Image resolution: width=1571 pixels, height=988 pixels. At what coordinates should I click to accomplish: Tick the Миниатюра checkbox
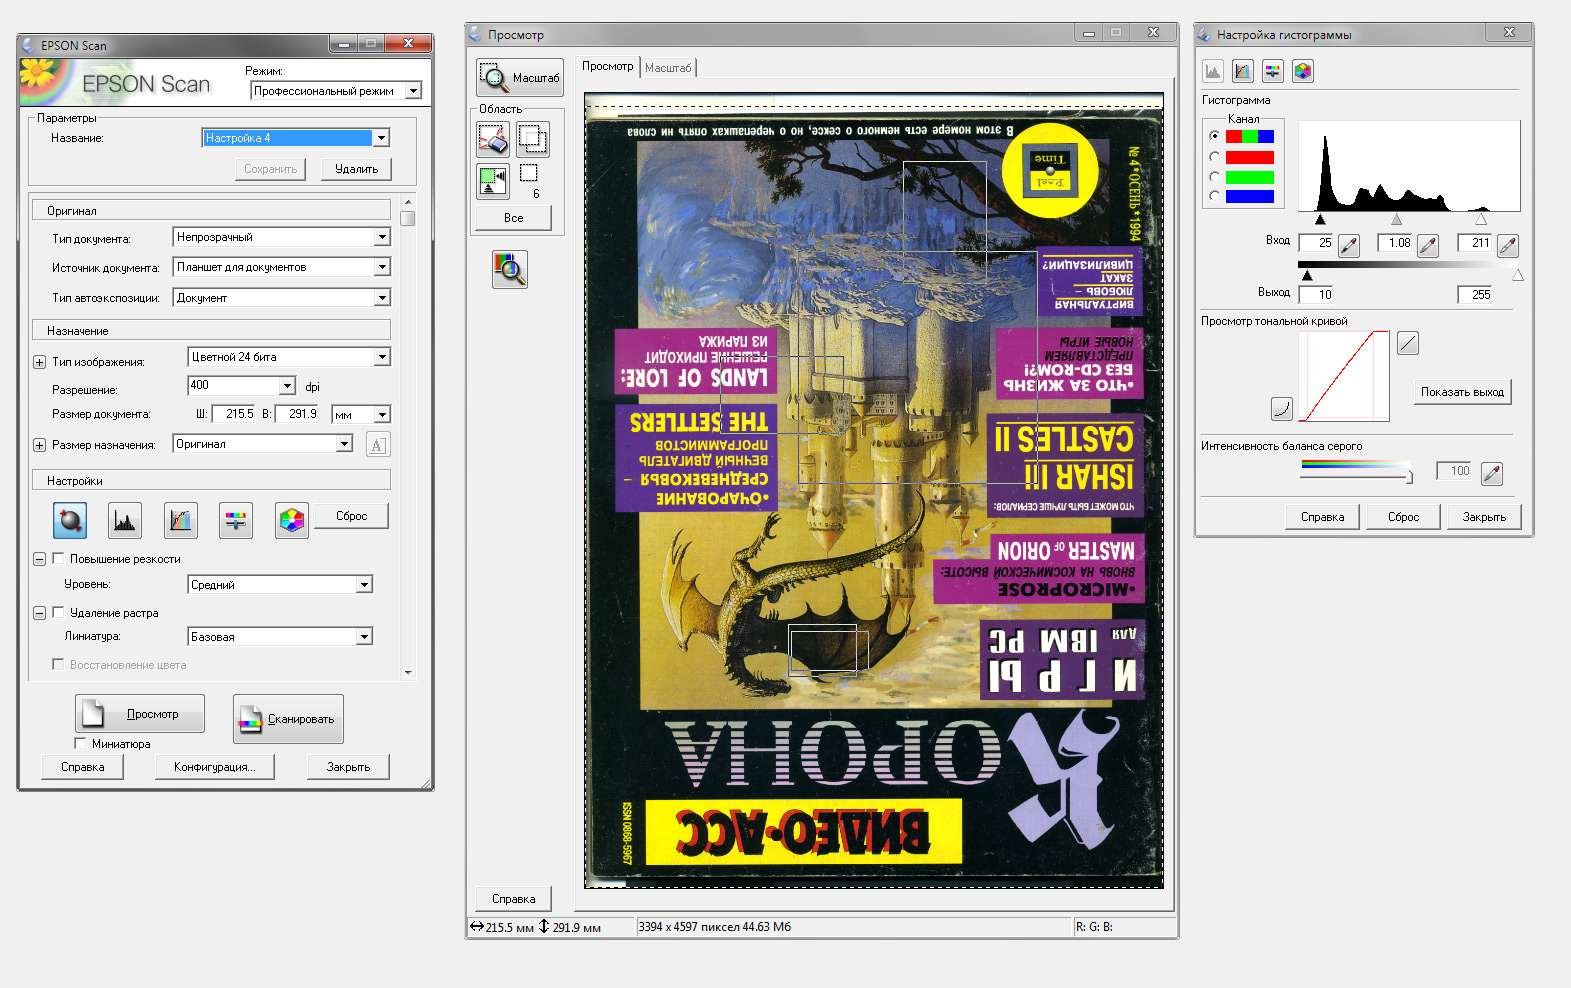(x=80, y=744)
